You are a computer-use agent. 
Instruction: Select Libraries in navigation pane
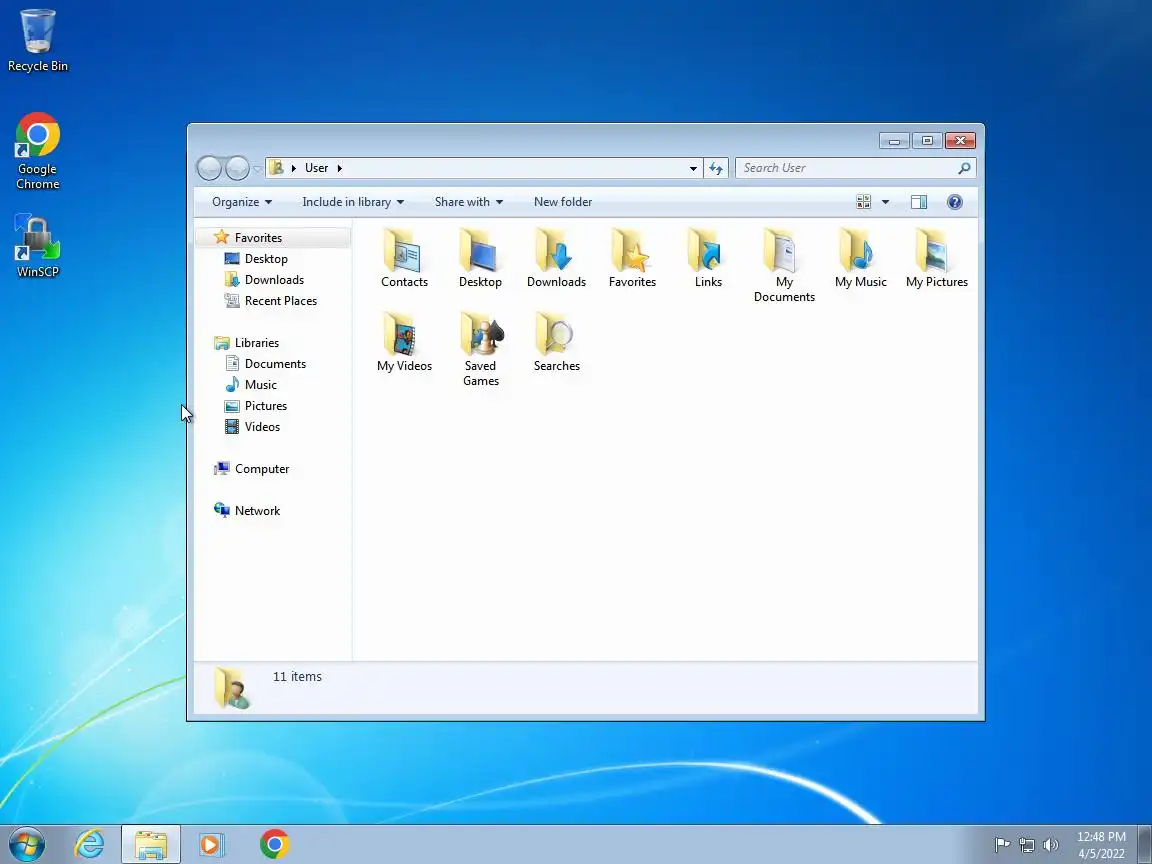pyautogui.click(x=256, y=343)
